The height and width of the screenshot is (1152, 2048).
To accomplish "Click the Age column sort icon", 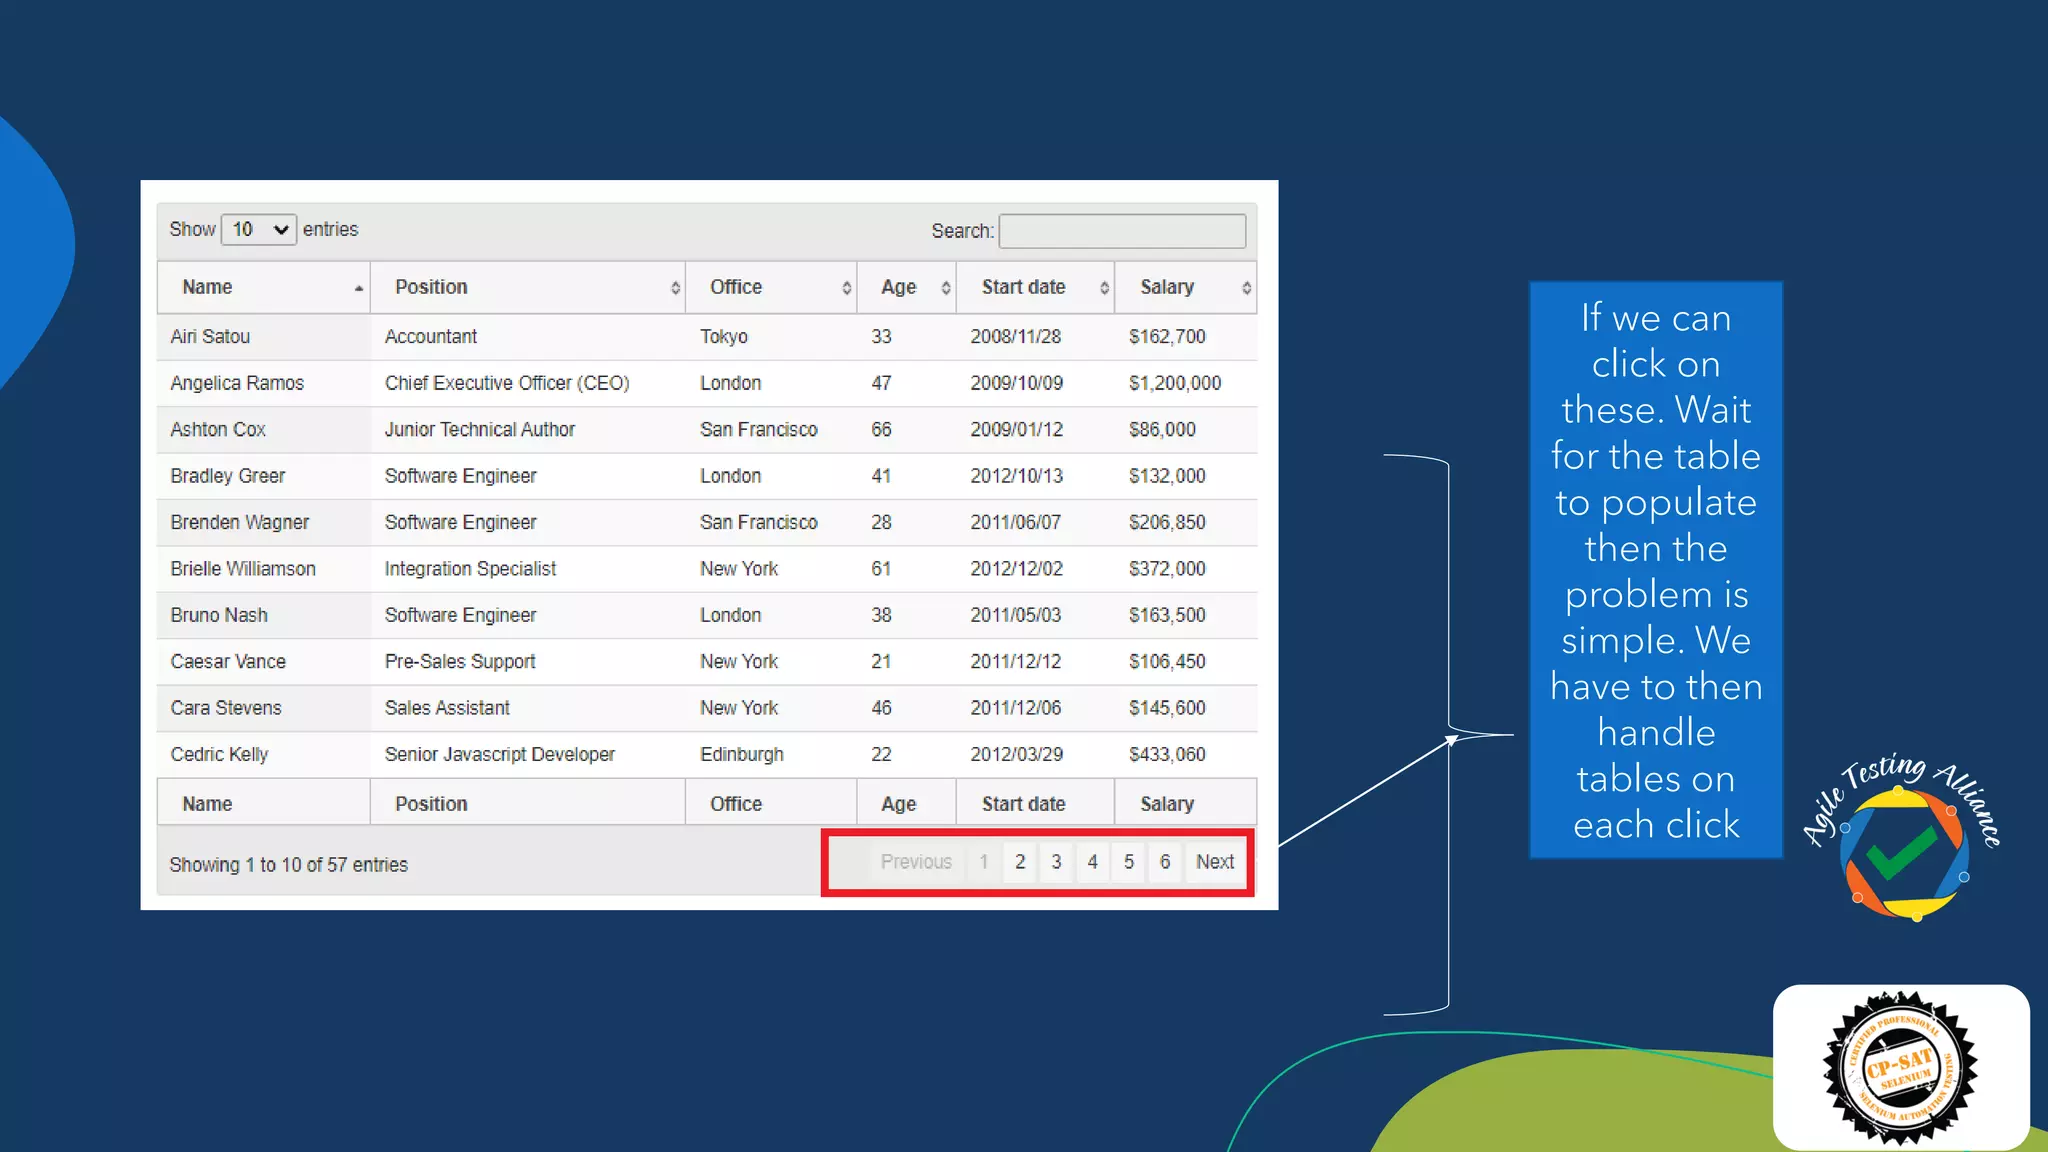I will click(x=945, y=288).
